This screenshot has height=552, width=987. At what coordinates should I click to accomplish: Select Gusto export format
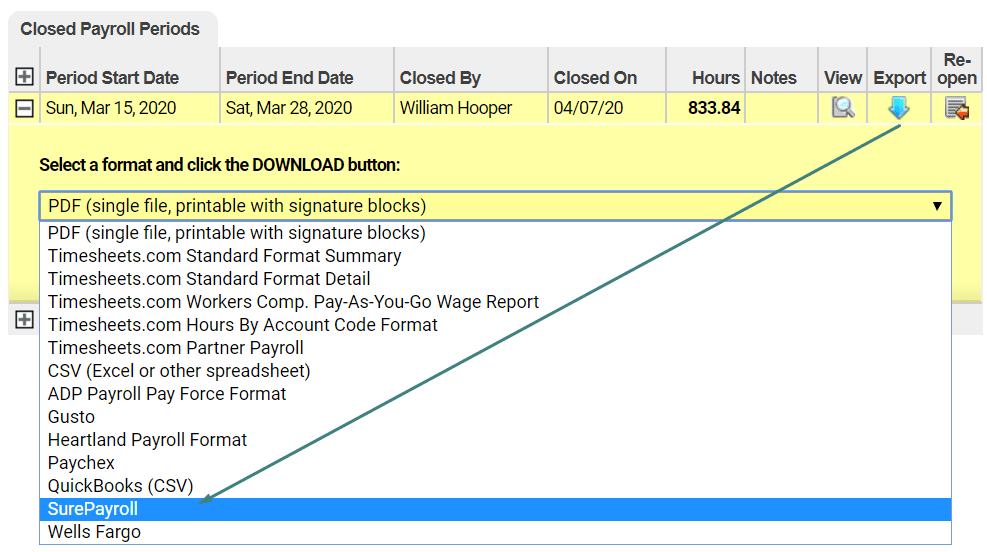(x=495, y=417)
